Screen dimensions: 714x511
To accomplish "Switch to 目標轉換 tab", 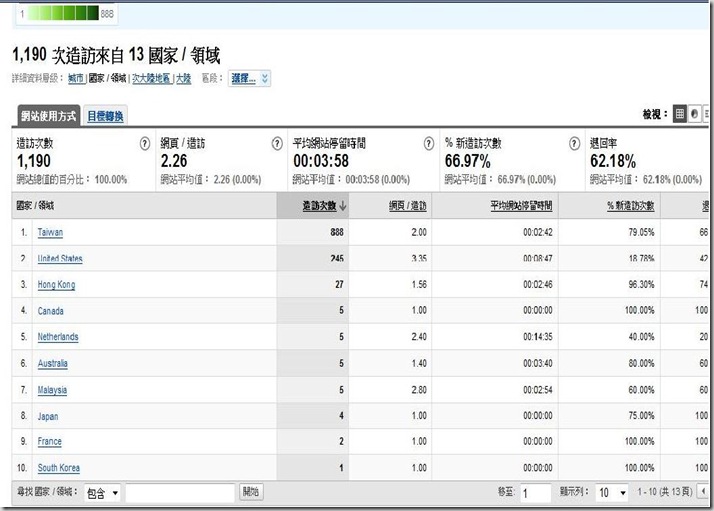I will pos(105,116).
